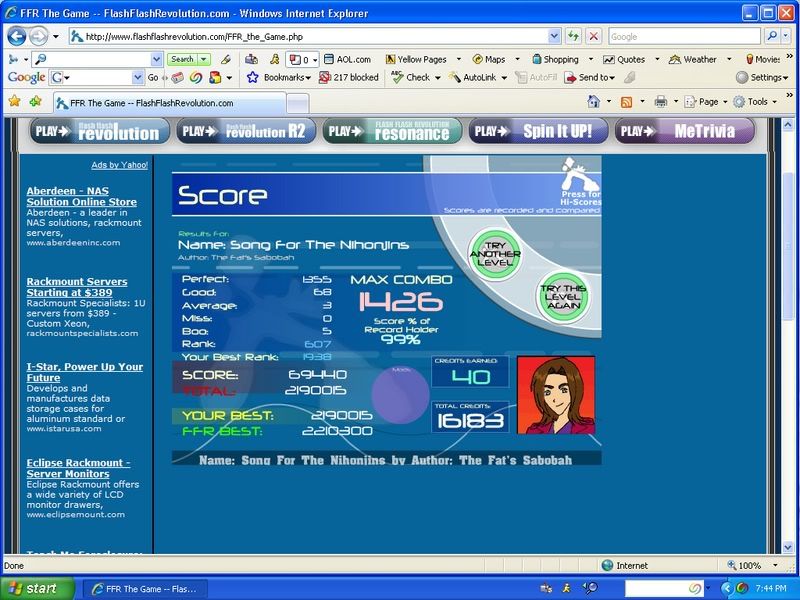The height and width of the screenshot is (600, 800).
Task: Stop loading with the red X icon
Action: click(594, 36)
